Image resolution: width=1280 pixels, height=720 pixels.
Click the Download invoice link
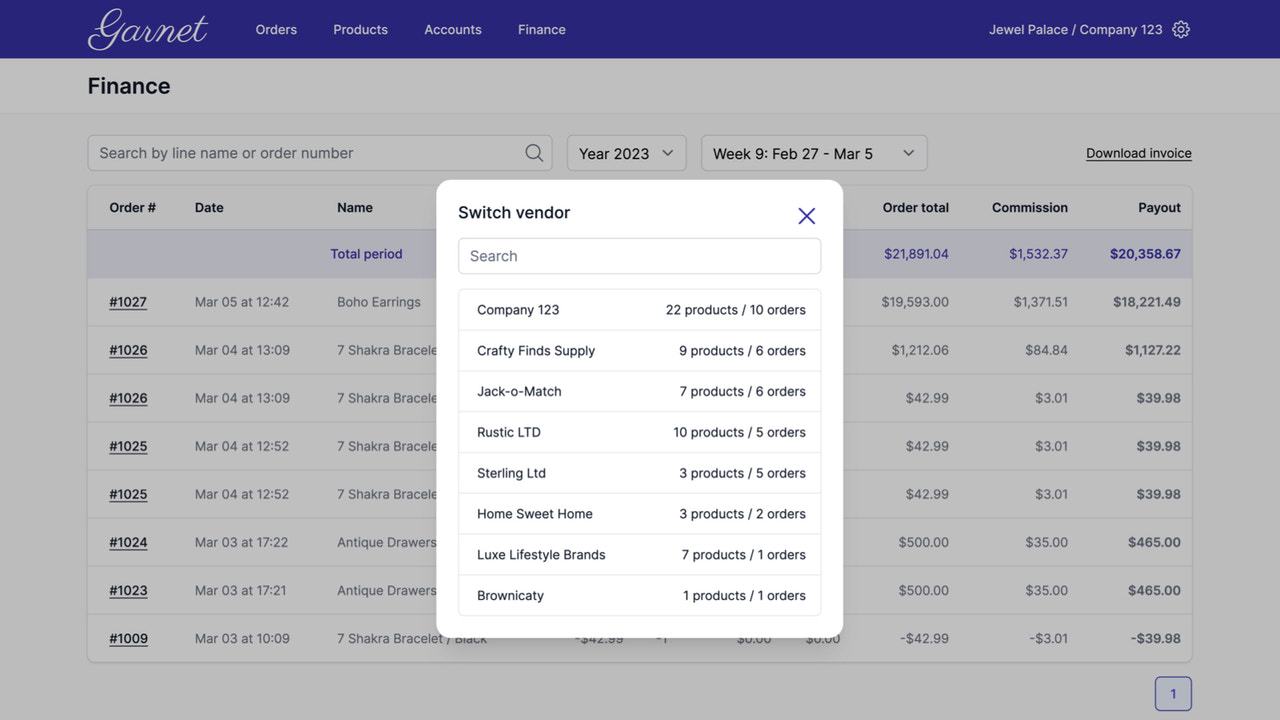(x=1138, y=152)
